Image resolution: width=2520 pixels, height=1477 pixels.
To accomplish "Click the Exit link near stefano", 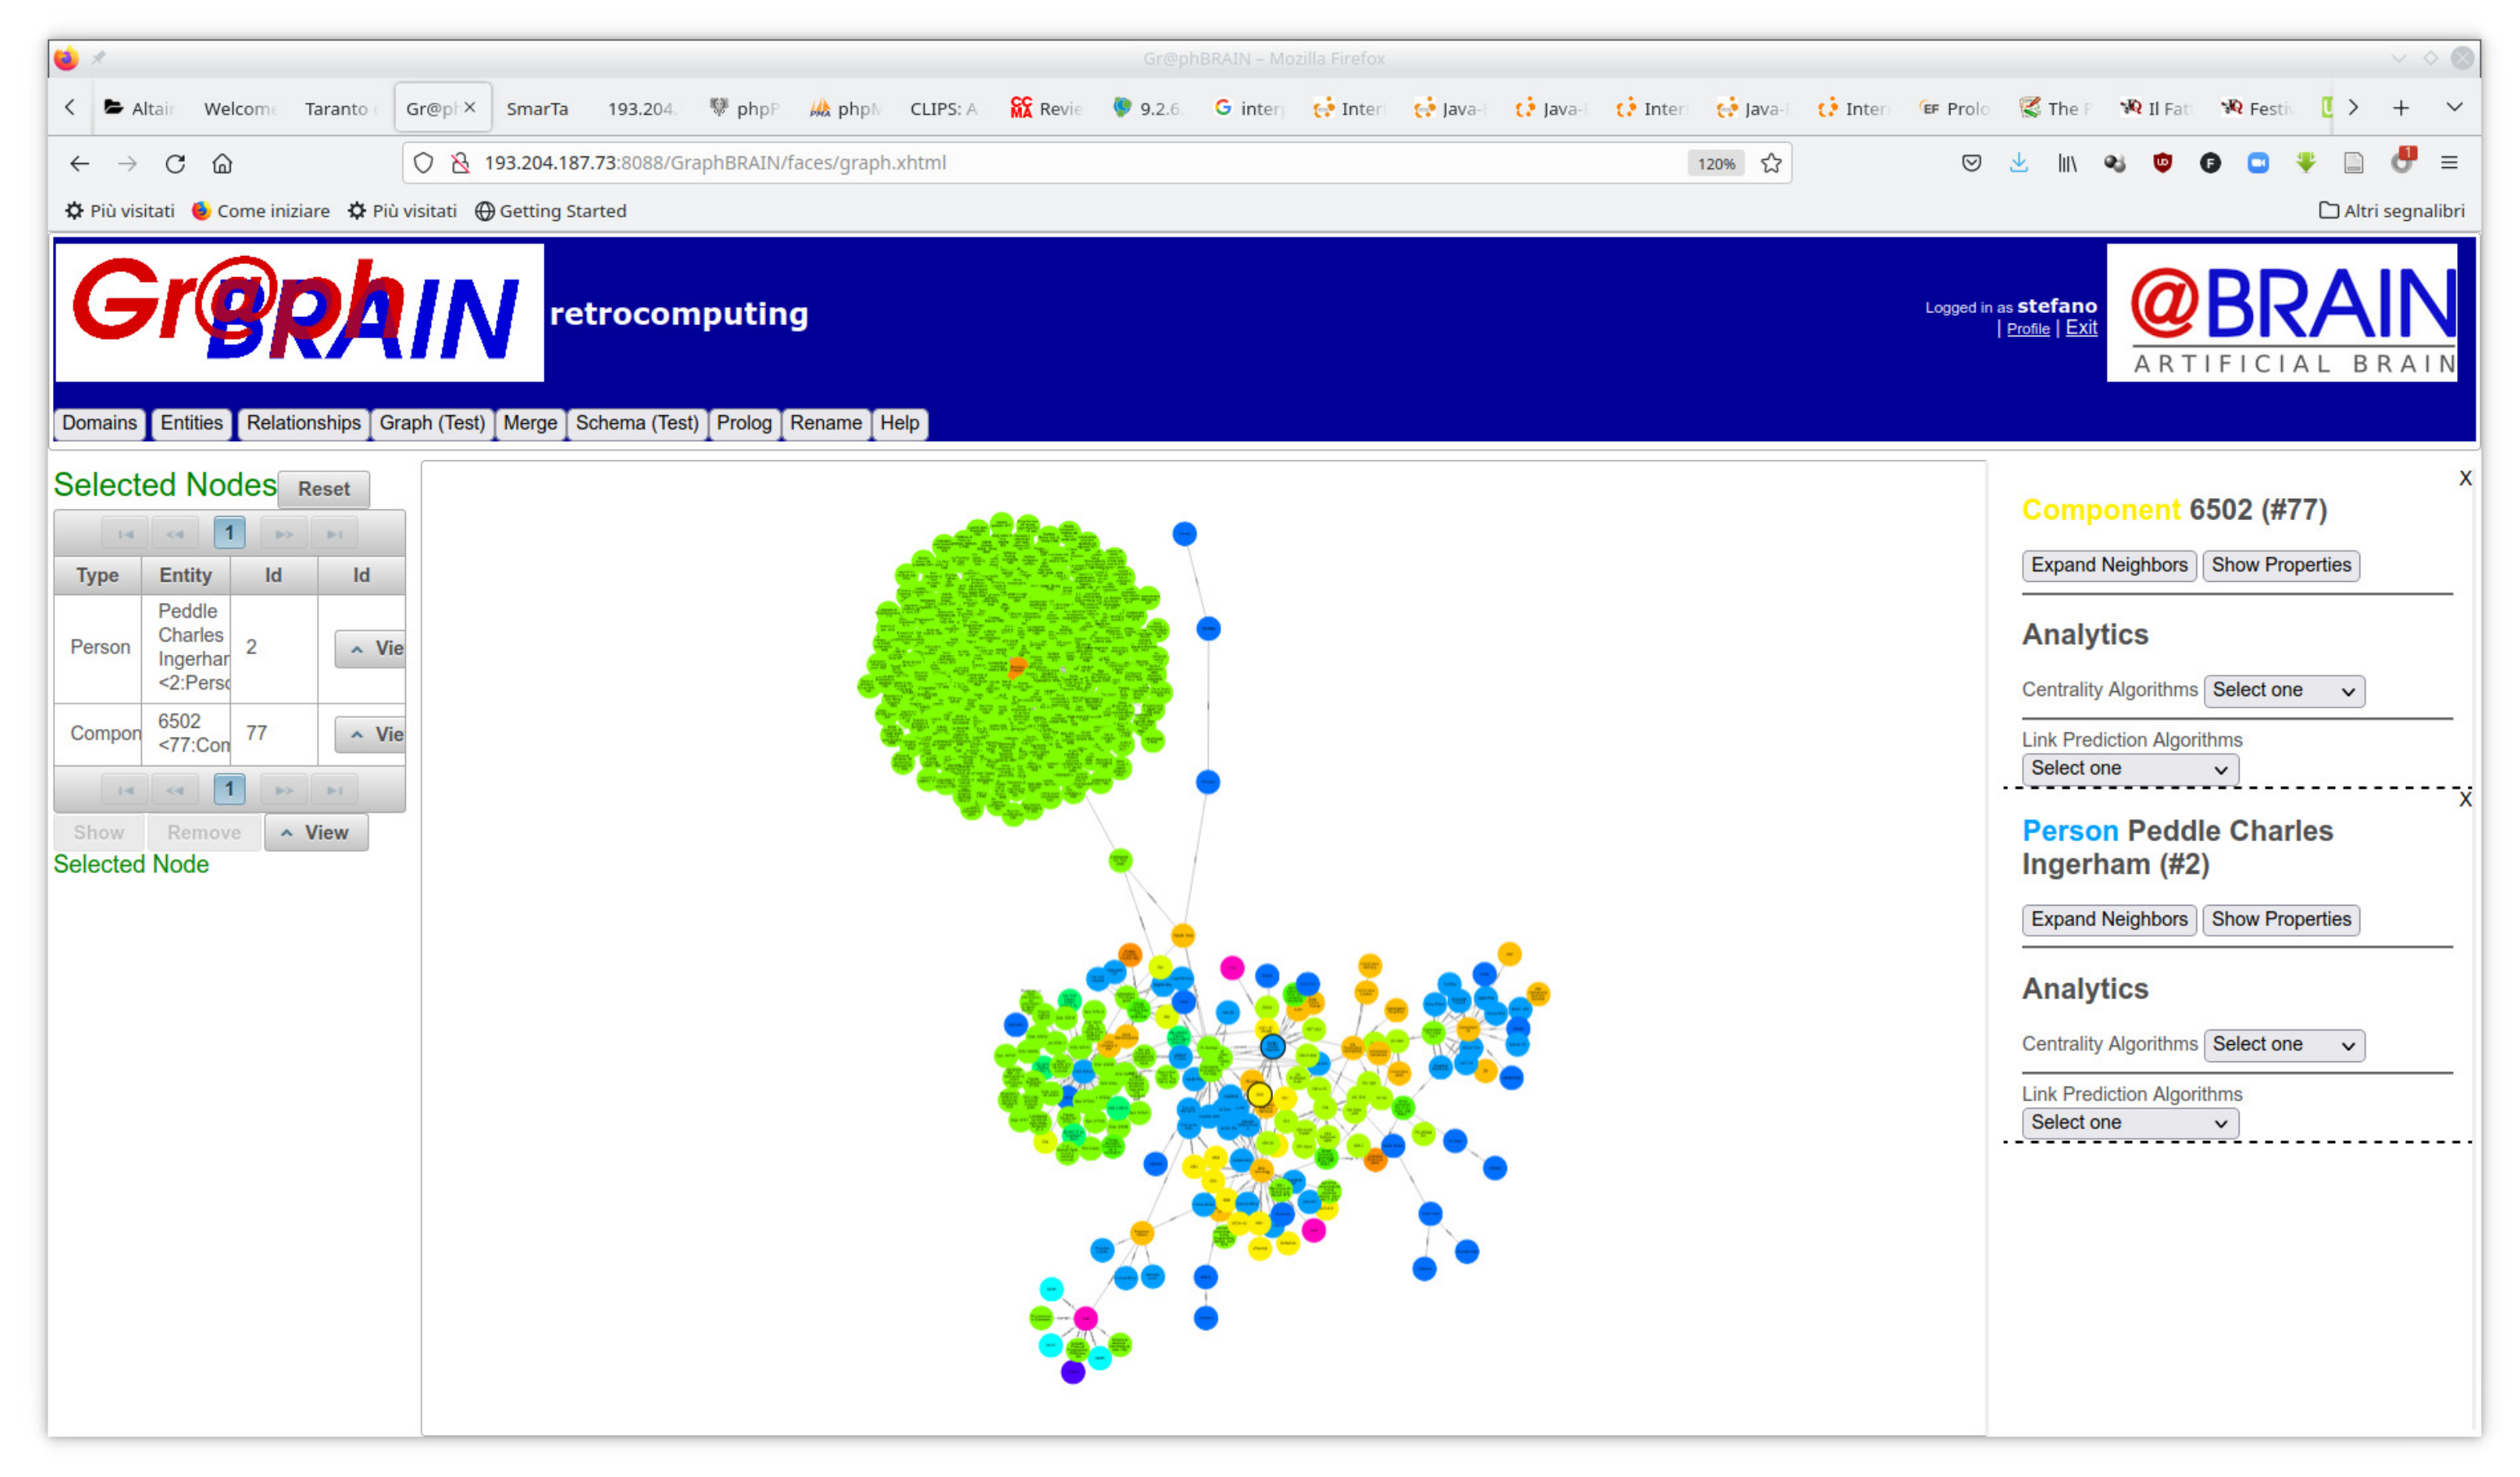I will [x=2081, y=328].
